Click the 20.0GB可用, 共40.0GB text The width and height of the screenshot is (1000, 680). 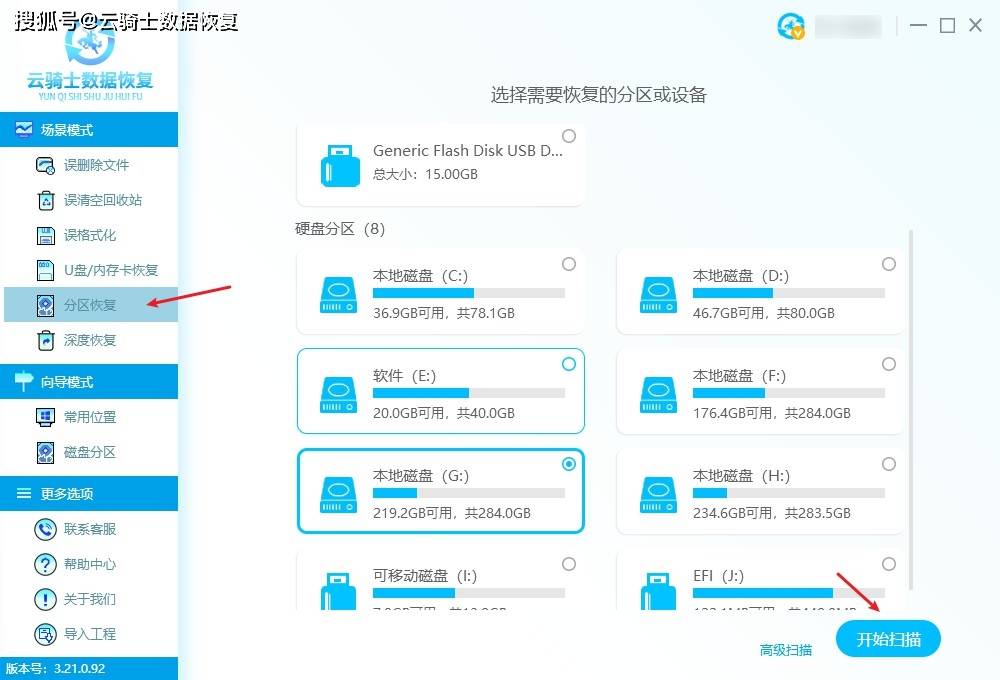click(444, 413)
